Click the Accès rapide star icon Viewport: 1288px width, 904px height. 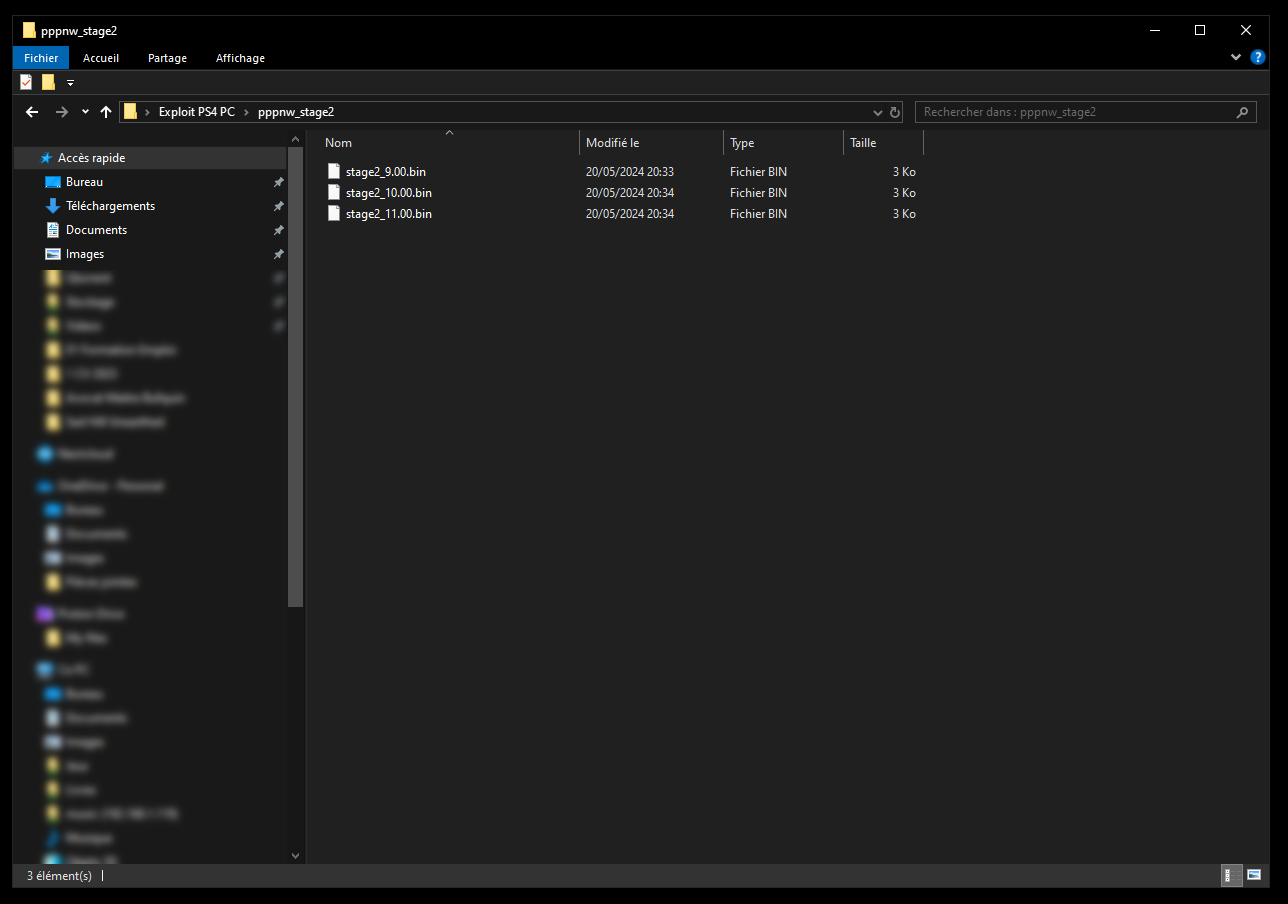(46, 158)
